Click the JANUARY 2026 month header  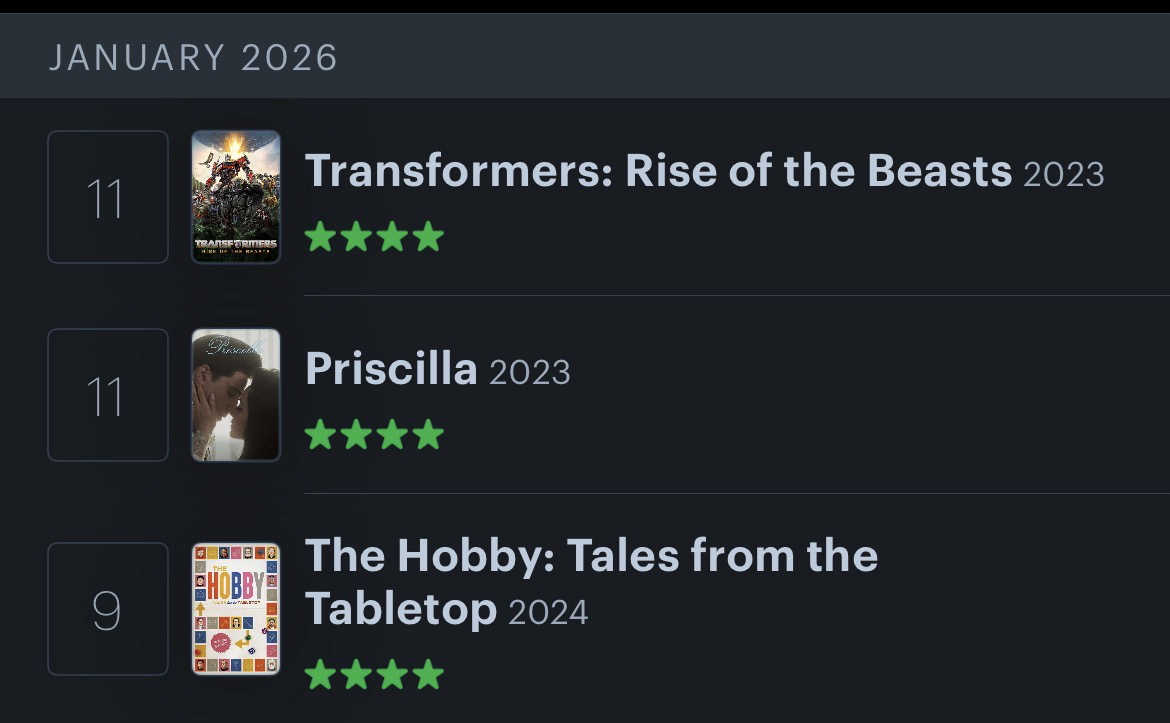[x=193, y=57]
